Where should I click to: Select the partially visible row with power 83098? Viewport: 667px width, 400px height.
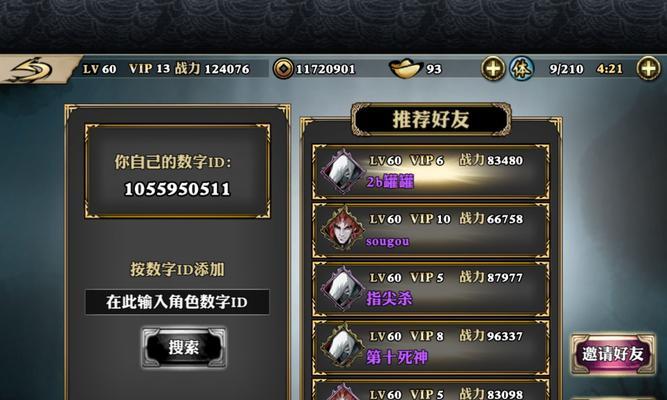pyautogui.click(x=431, y=390)
